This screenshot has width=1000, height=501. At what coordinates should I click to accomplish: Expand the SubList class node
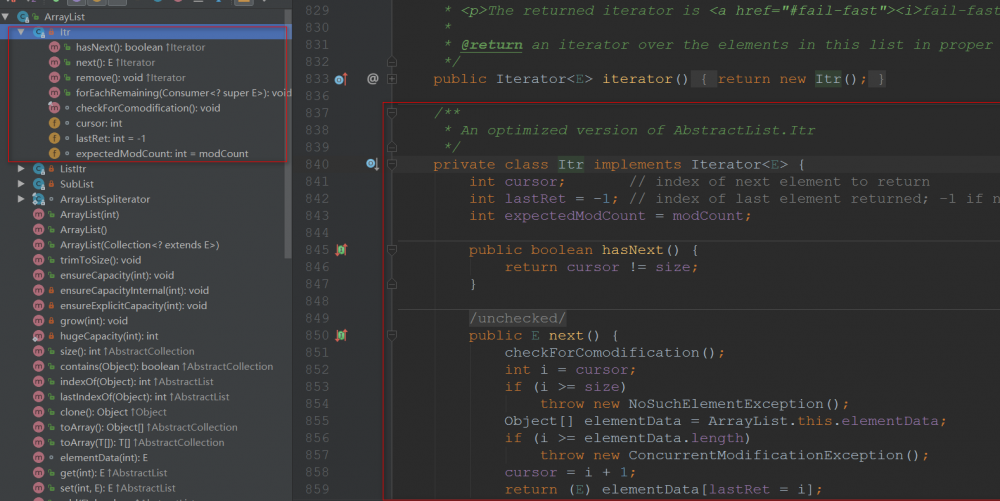20,184
